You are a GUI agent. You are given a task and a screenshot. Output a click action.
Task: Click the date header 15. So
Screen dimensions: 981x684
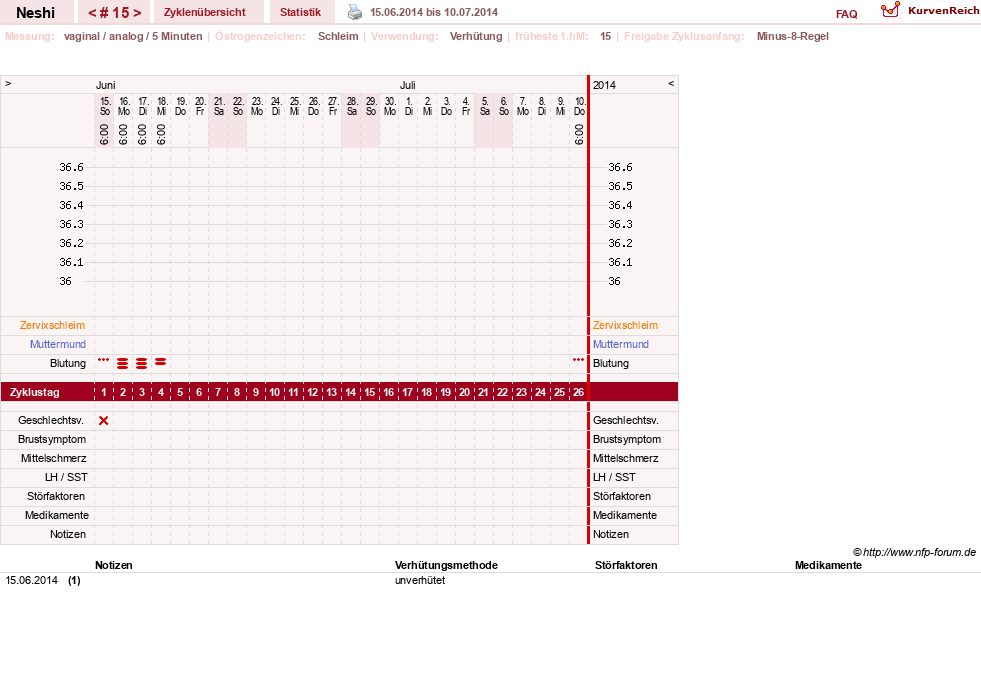click(105, 106)
